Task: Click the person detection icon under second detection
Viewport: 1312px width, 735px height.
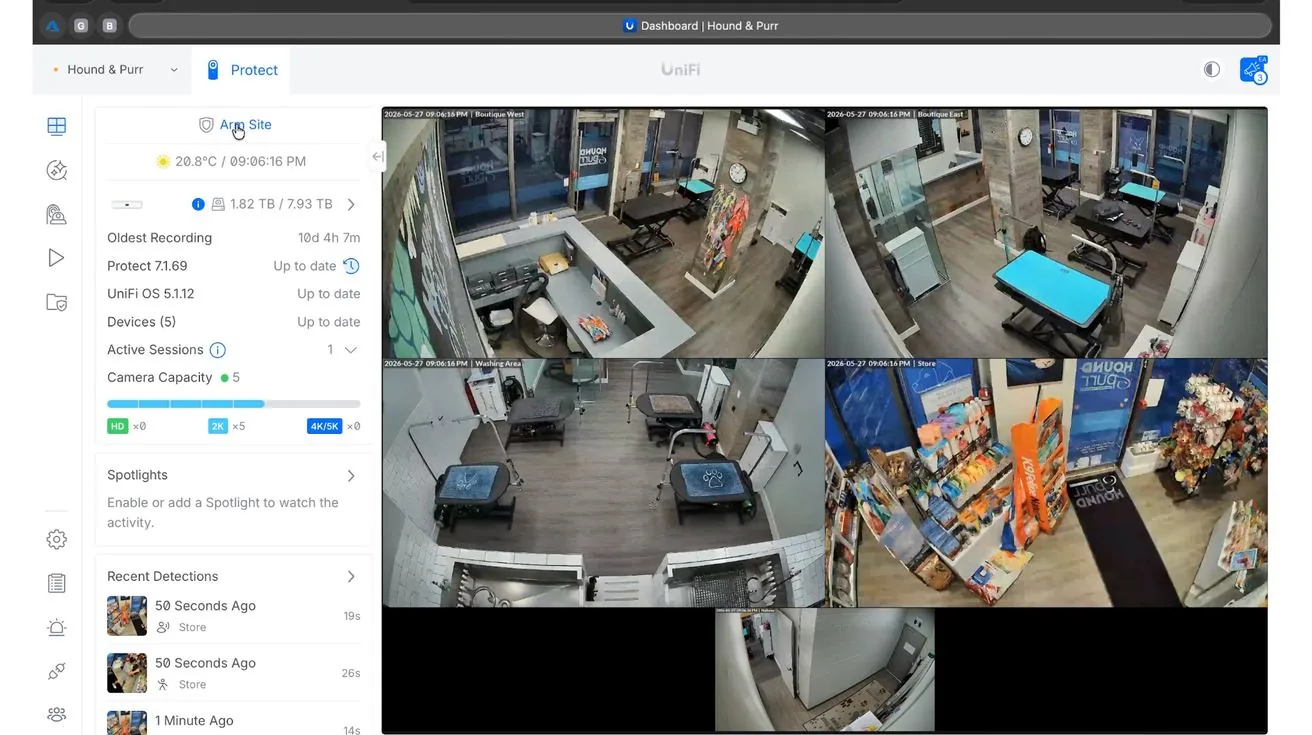Action: click(x=163, y=684)
